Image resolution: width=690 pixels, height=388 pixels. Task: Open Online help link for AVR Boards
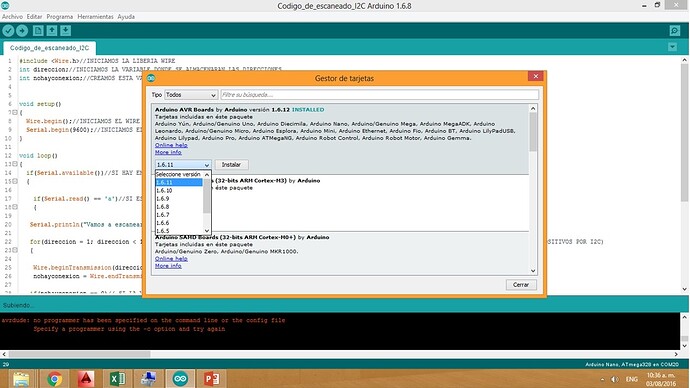171,145
